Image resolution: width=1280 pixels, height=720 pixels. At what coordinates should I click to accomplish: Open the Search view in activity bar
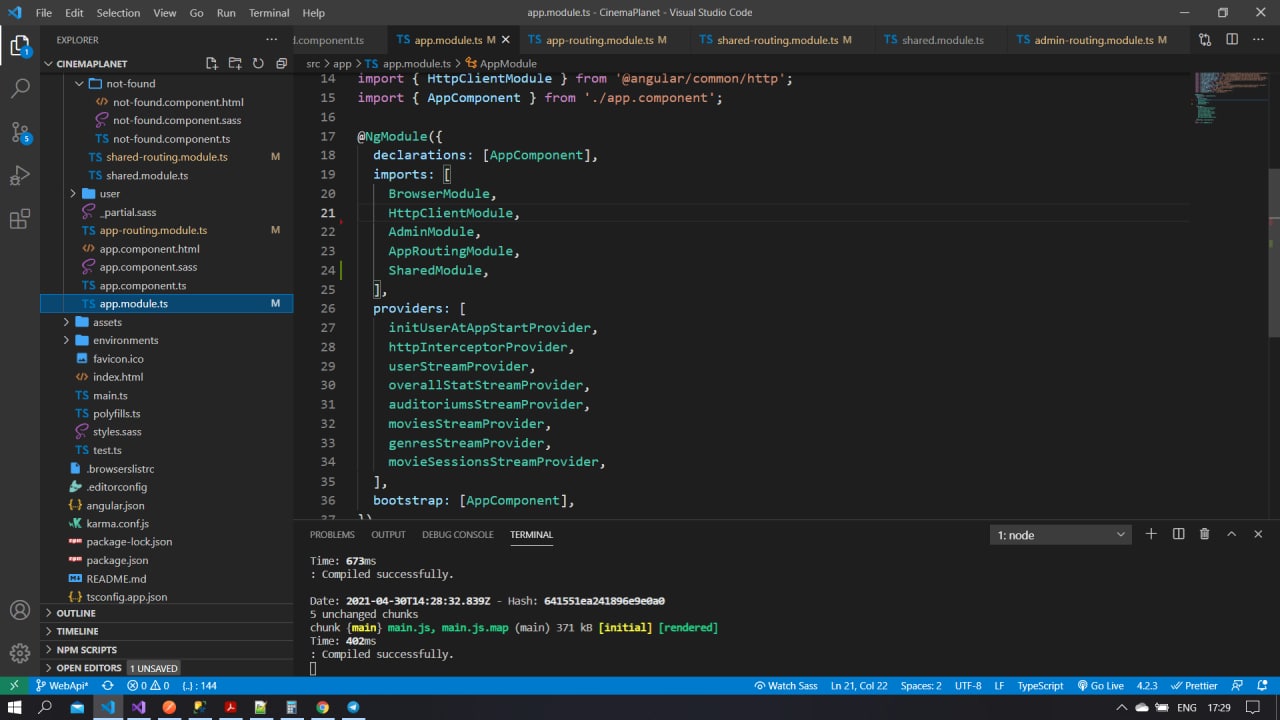click(20, 89)
